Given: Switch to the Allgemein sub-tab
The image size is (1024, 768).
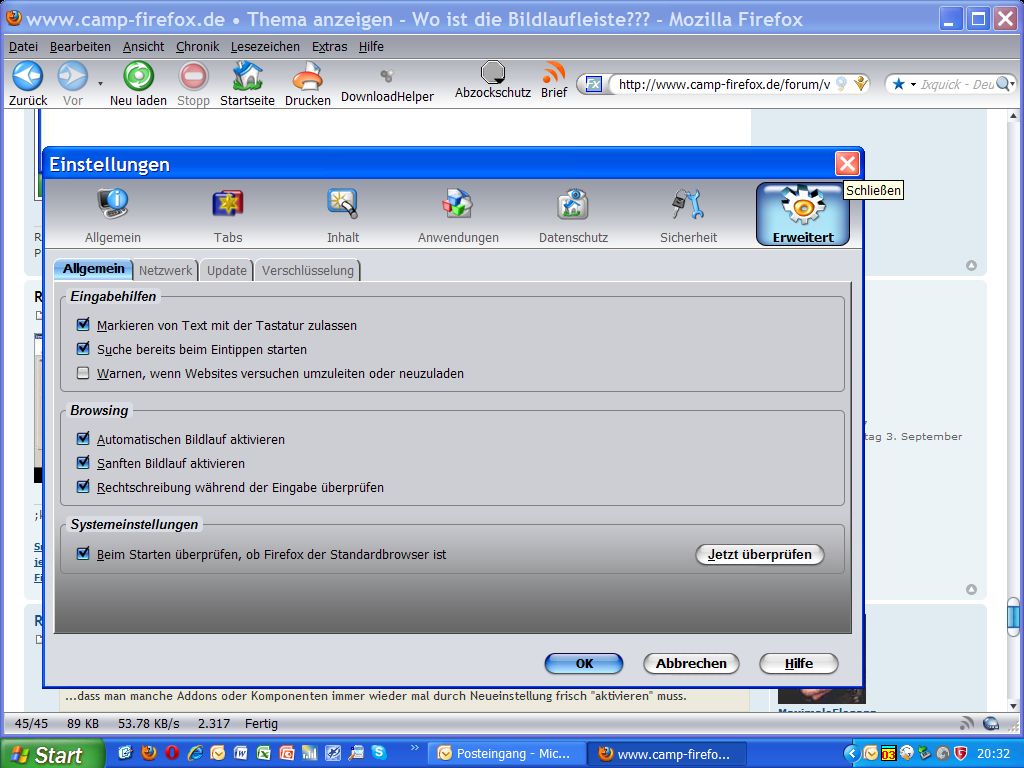Looking at the screenshot, I should point(93,269).
